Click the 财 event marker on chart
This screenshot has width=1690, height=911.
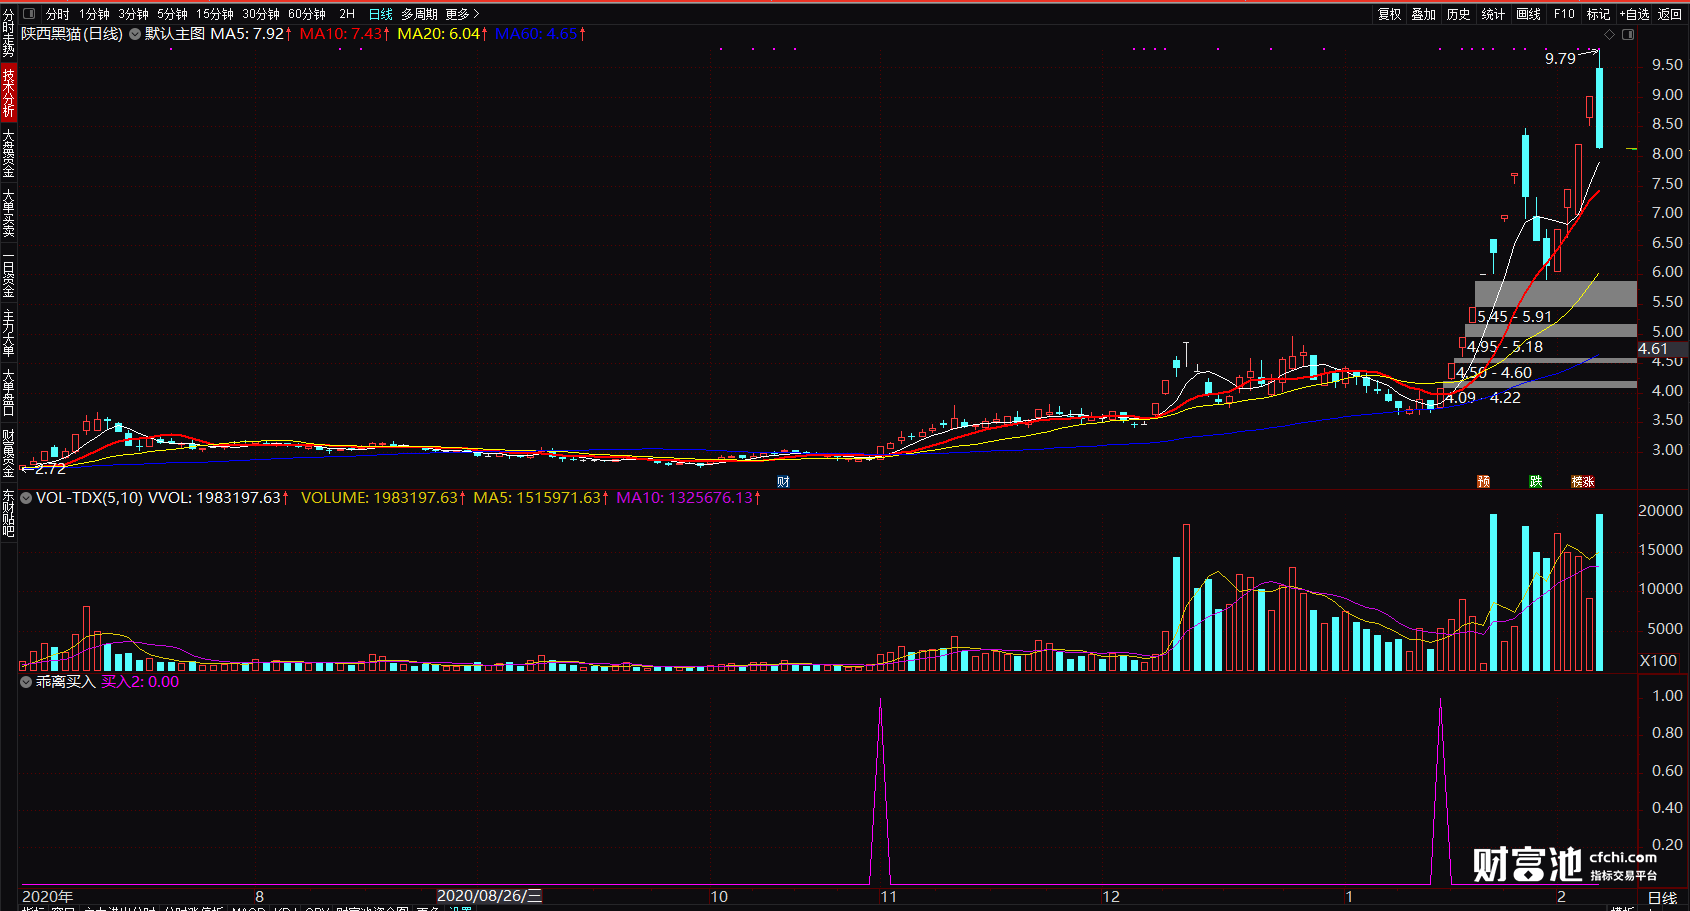[x=783, y=482]
